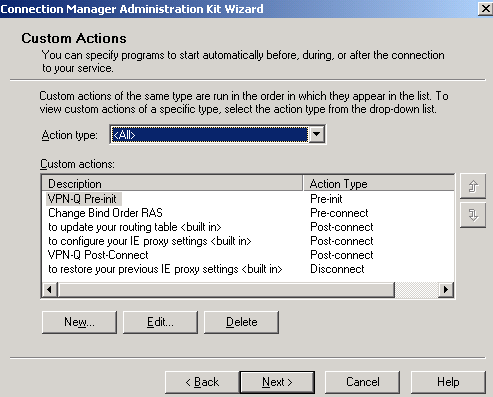Sort by the Action Type column header
Viewport: 493px width, 397px height.
coord(379,184)
